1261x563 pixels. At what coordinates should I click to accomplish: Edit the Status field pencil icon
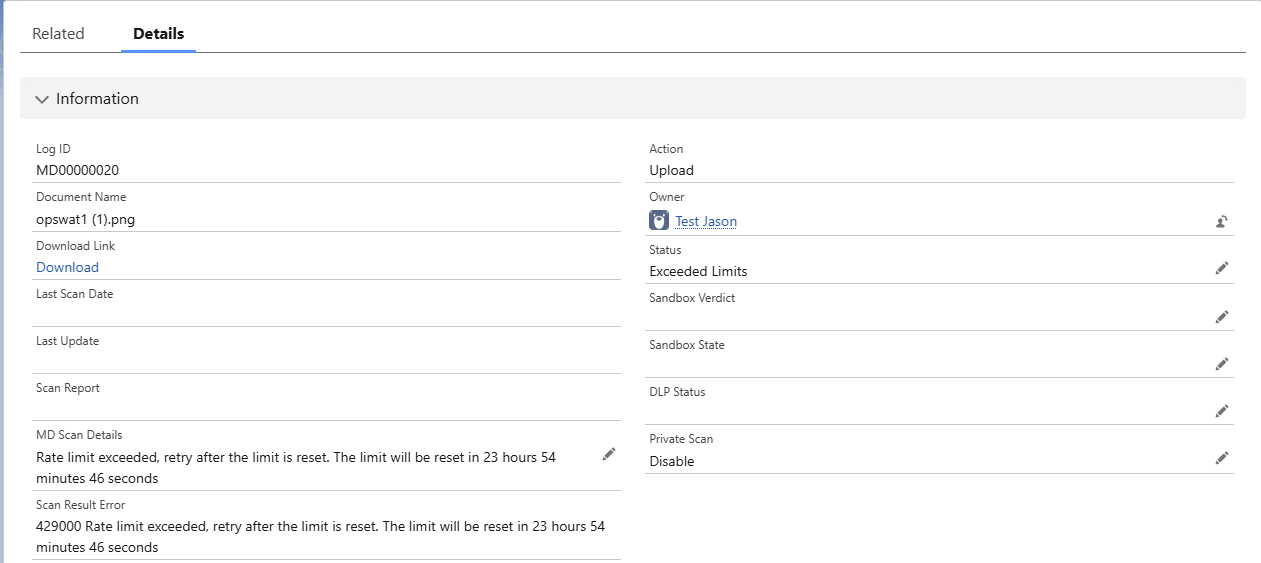pos(1221,268)
